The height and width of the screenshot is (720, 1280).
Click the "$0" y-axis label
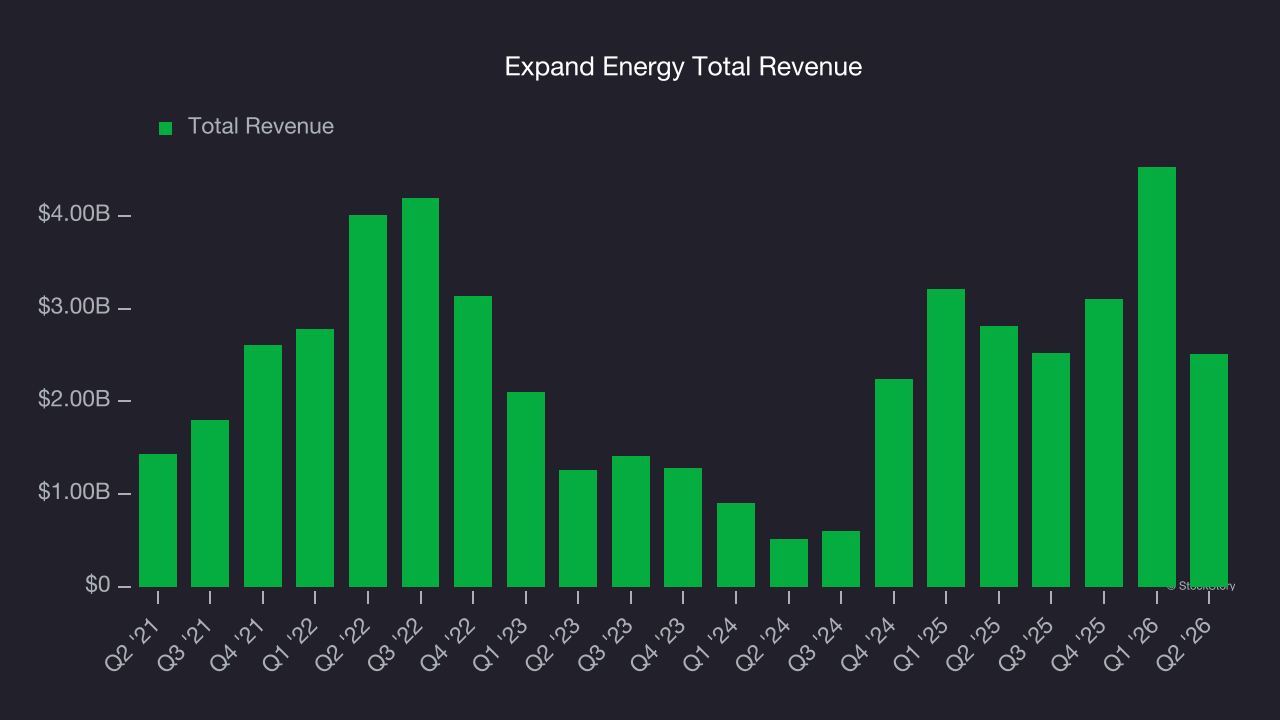coord(97,585)
